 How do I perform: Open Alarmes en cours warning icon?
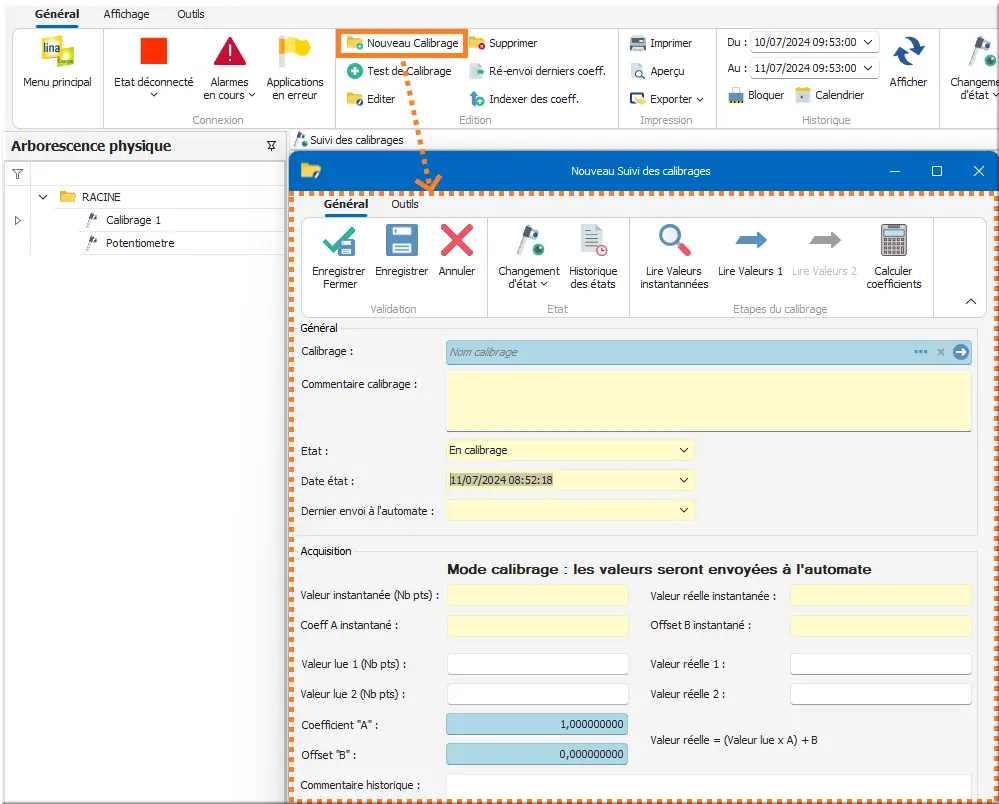tap(229, 52)
